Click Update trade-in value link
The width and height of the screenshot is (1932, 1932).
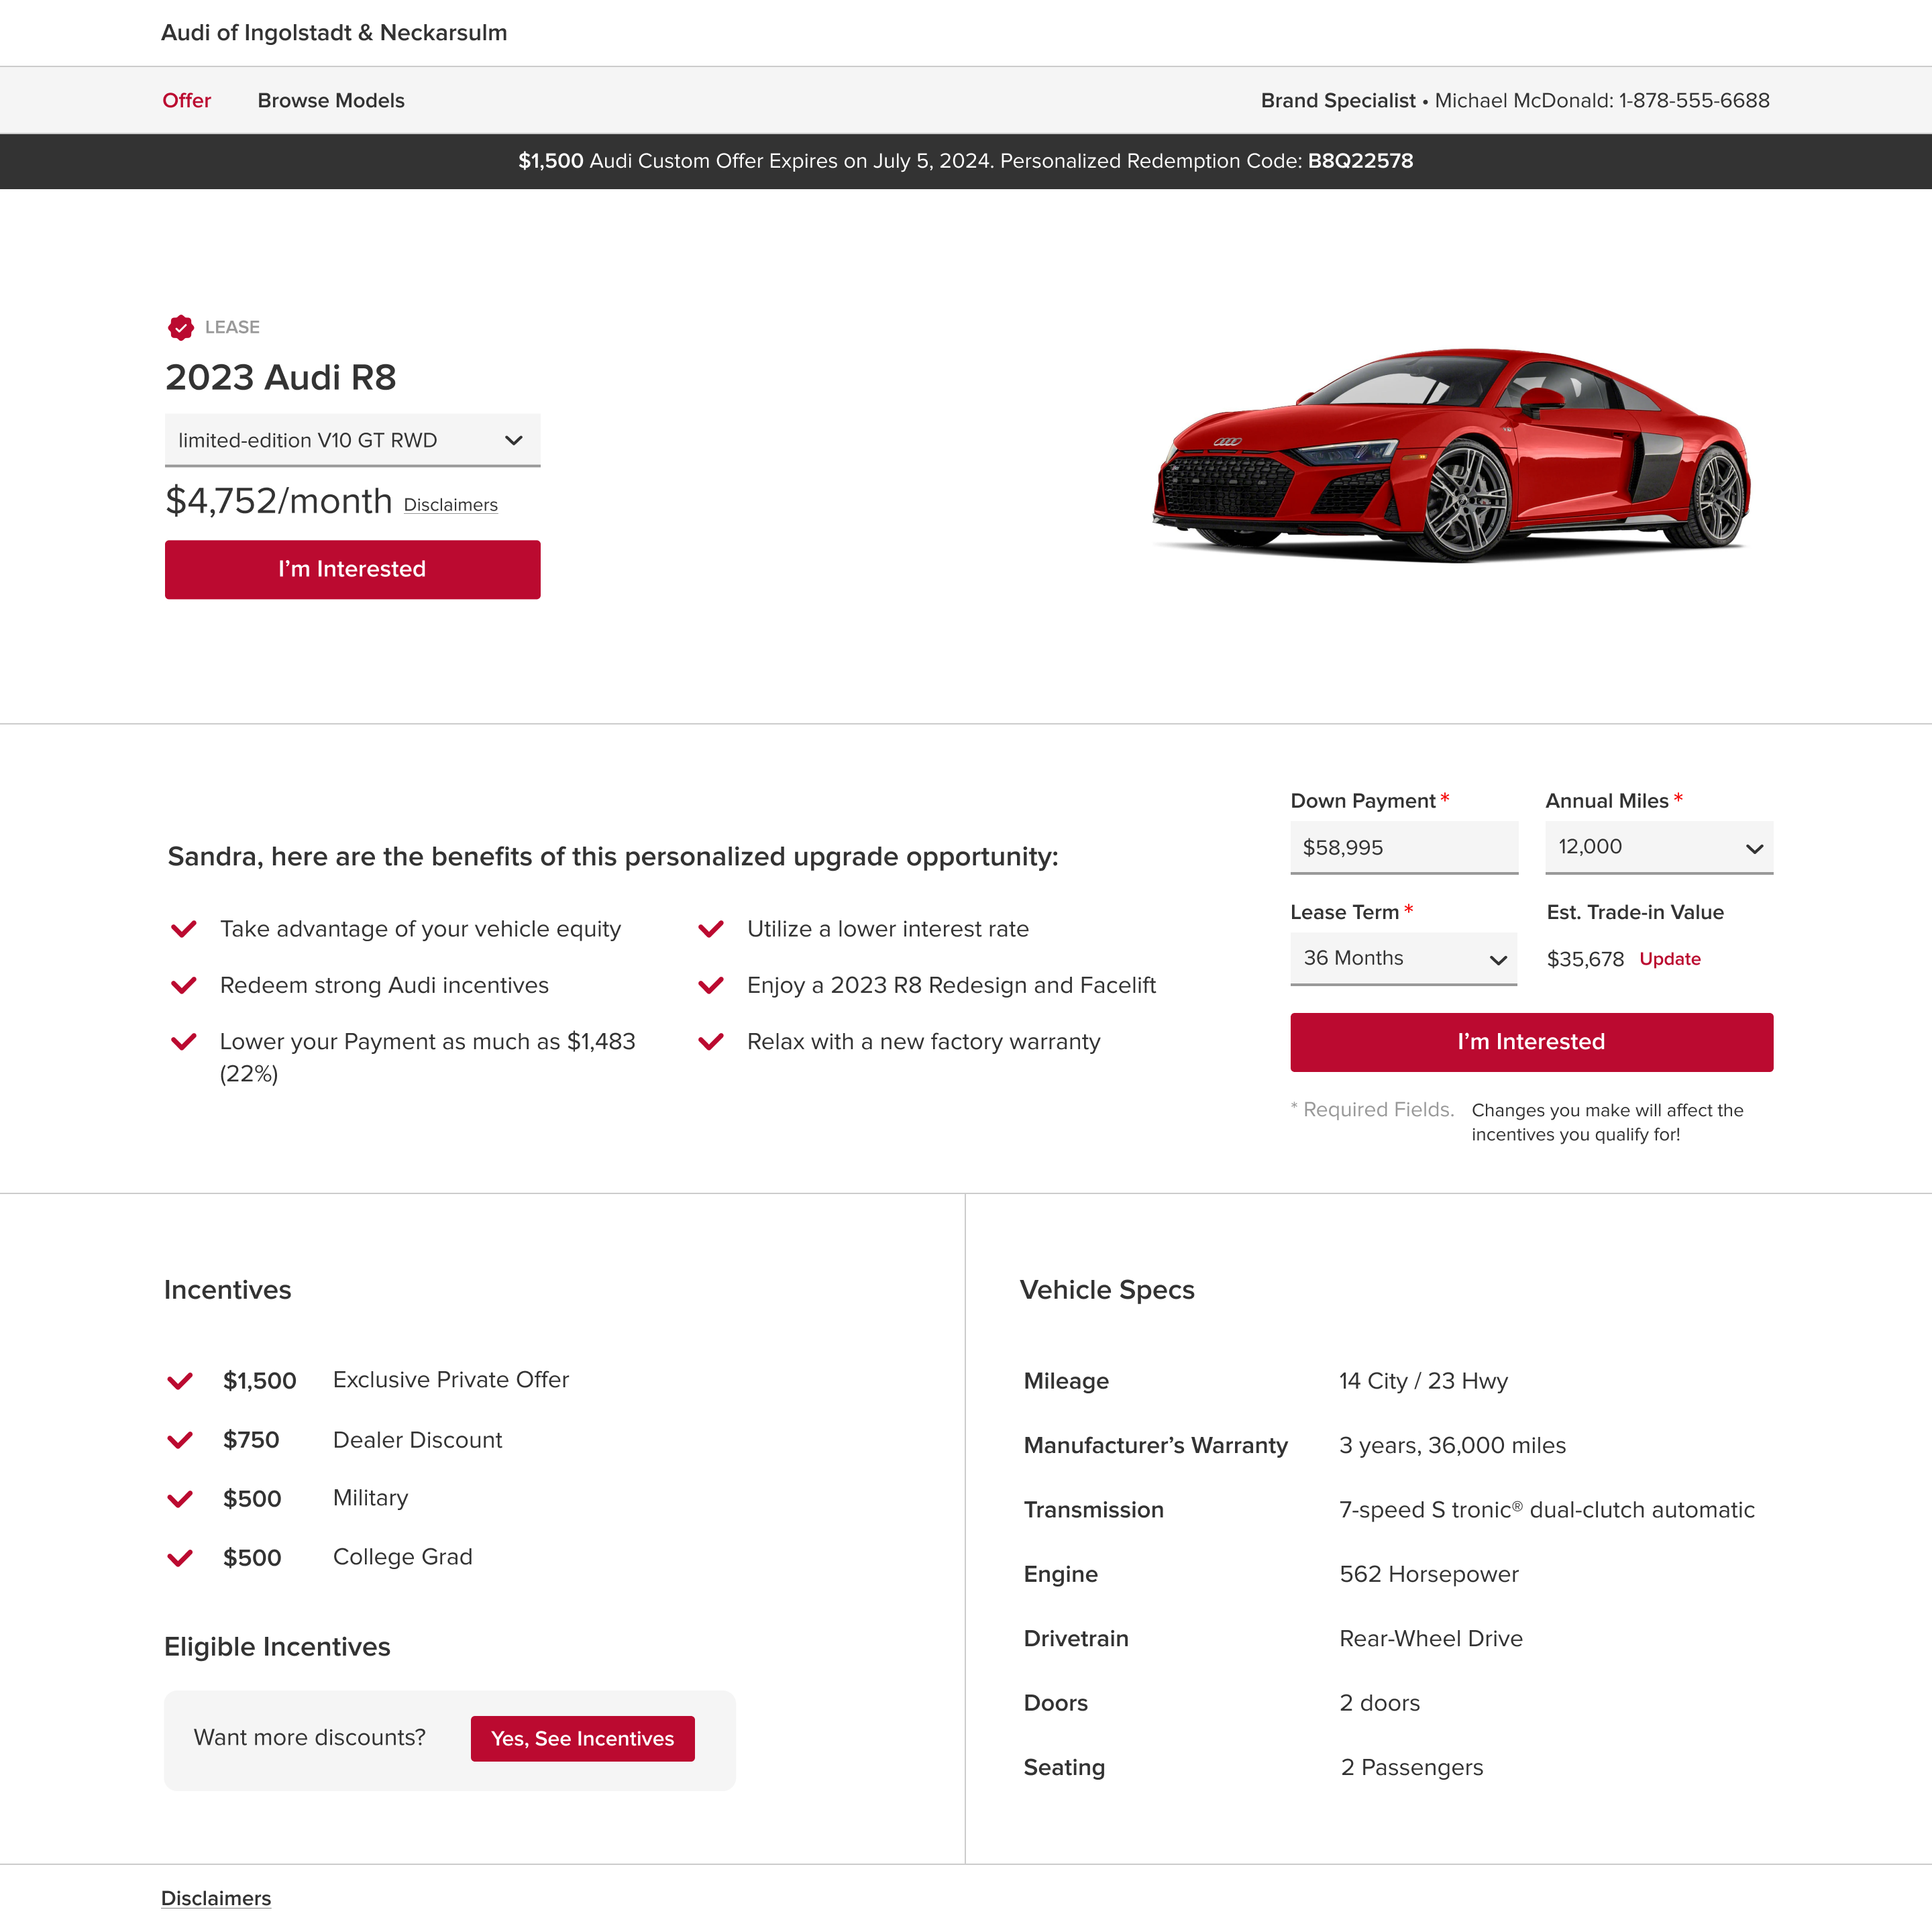[1669, 959]
